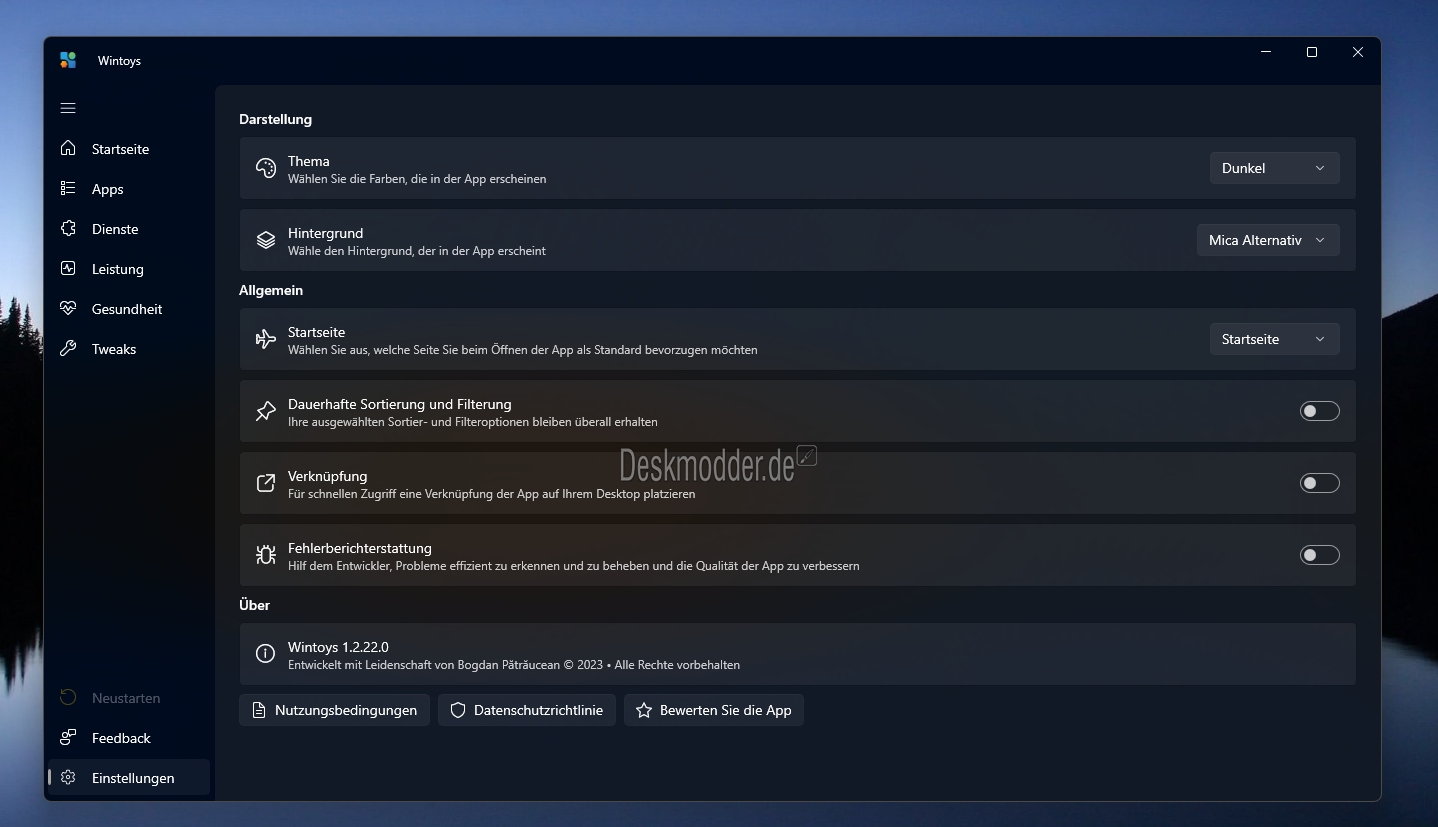Image resolution: width=1438 pixels, height=827 pixels.
Task: Click the Apps list icon in sidebar
Action: pos(68,188)
